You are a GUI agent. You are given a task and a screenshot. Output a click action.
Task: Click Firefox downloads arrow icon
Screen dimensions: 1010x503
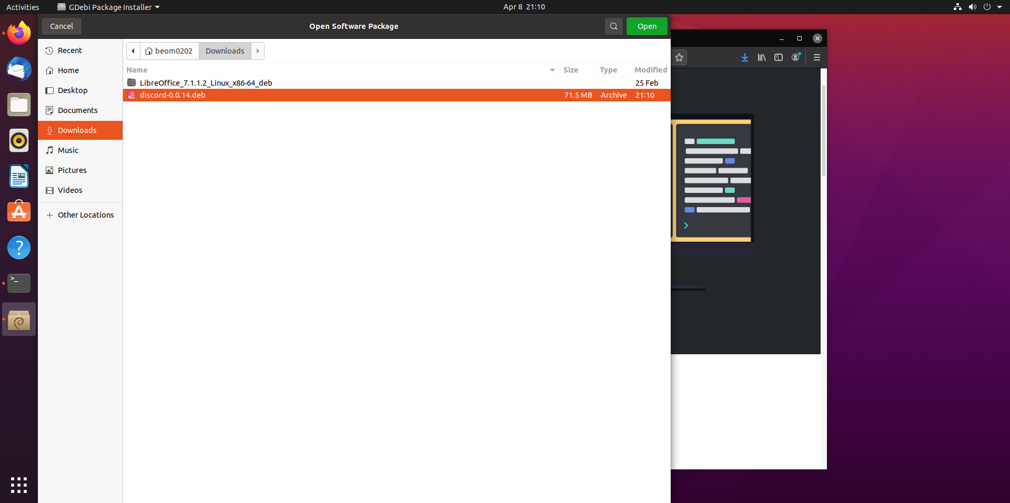point(744,58)
